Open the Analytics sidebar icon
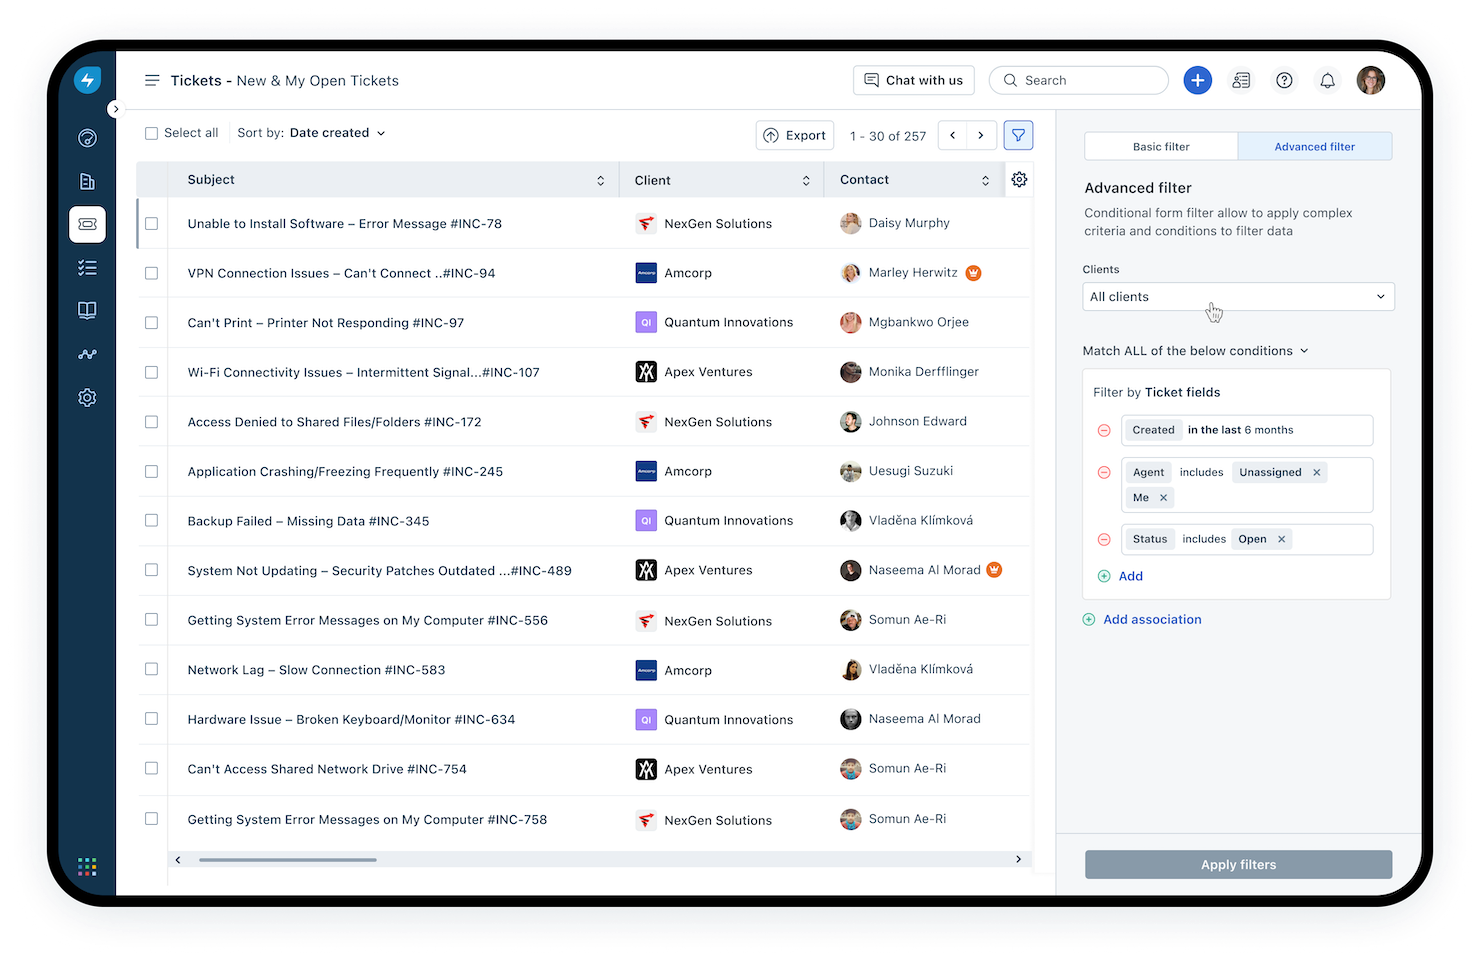 point(87,353)
